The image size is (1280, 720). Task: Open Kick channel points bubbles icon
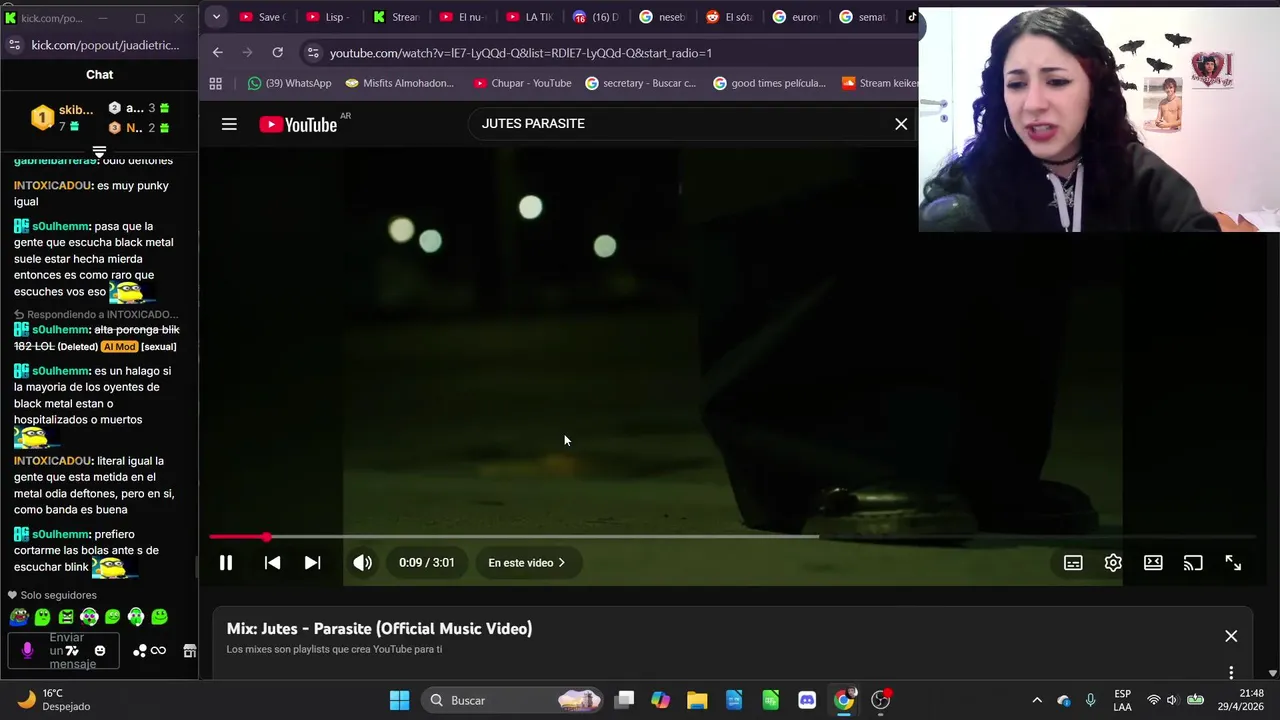coord(140,651)
